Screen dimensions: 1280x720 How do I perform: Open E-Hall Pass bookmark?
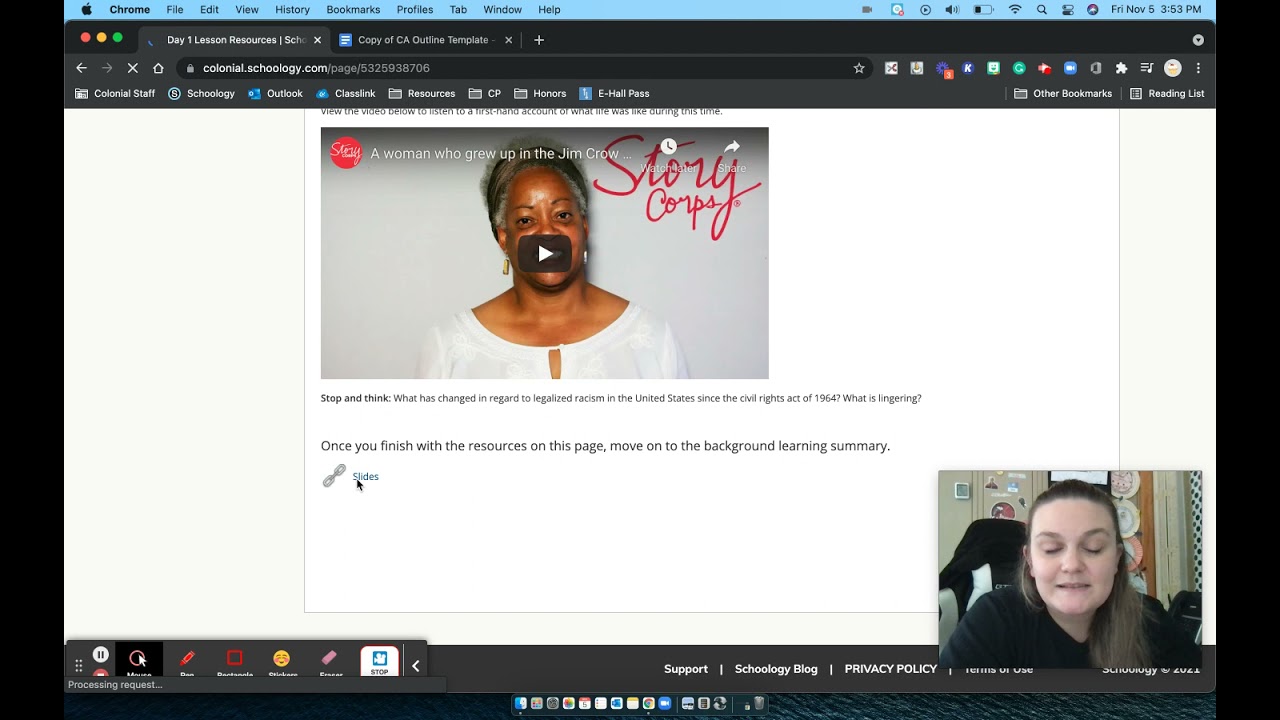614,93
